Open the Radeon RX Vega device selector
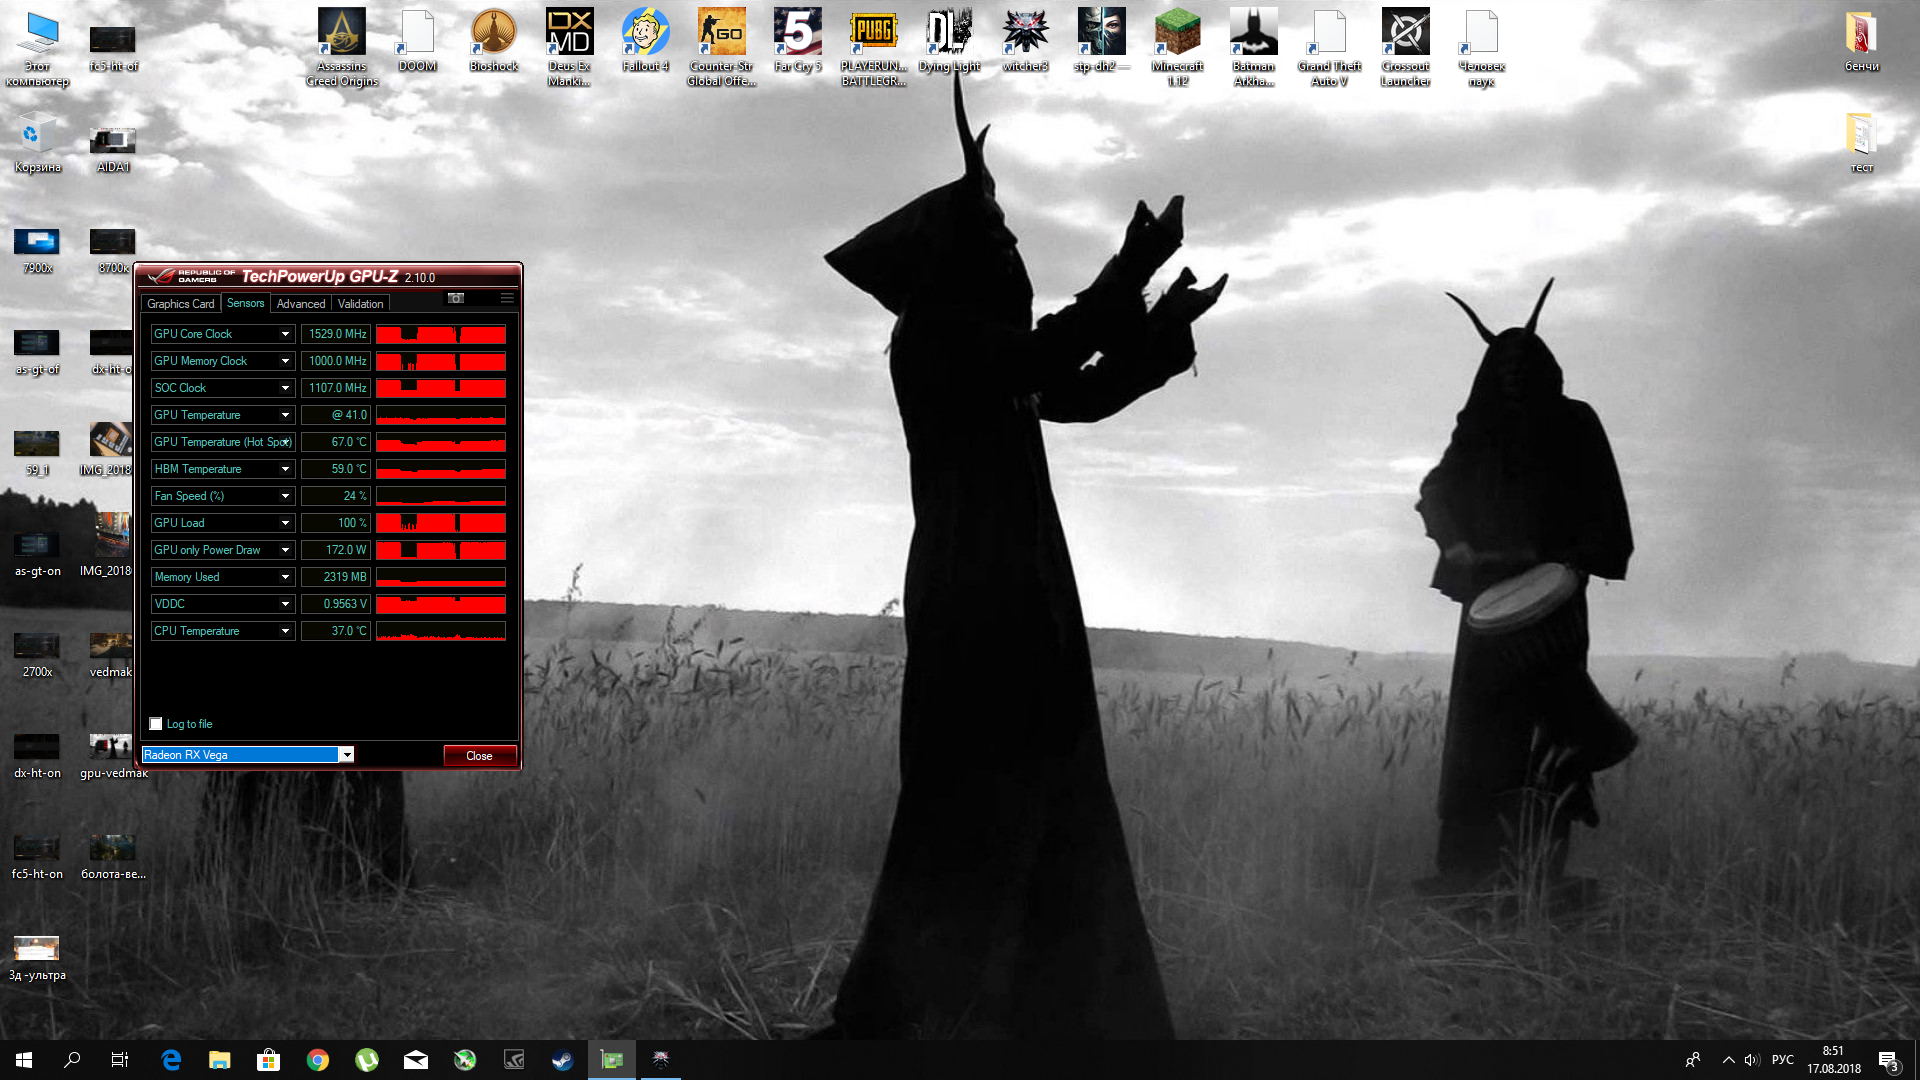 (346, 755)
